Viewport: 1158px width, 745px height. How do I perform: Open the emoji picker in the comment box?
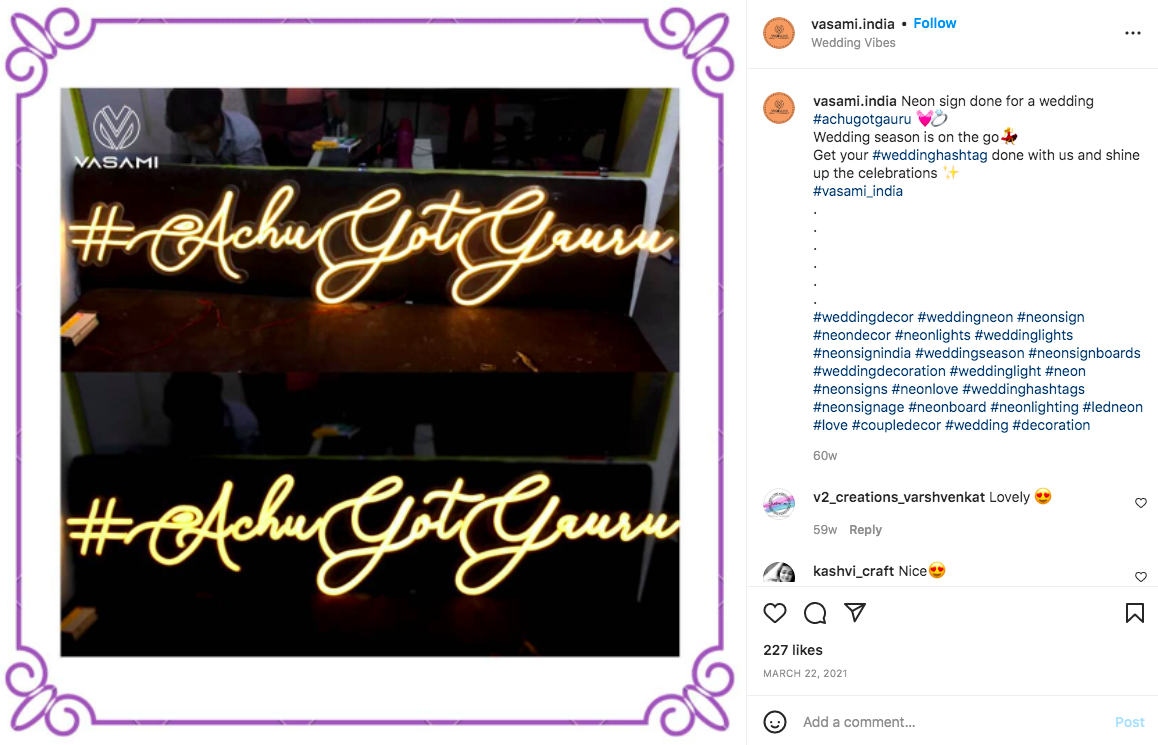775,721
